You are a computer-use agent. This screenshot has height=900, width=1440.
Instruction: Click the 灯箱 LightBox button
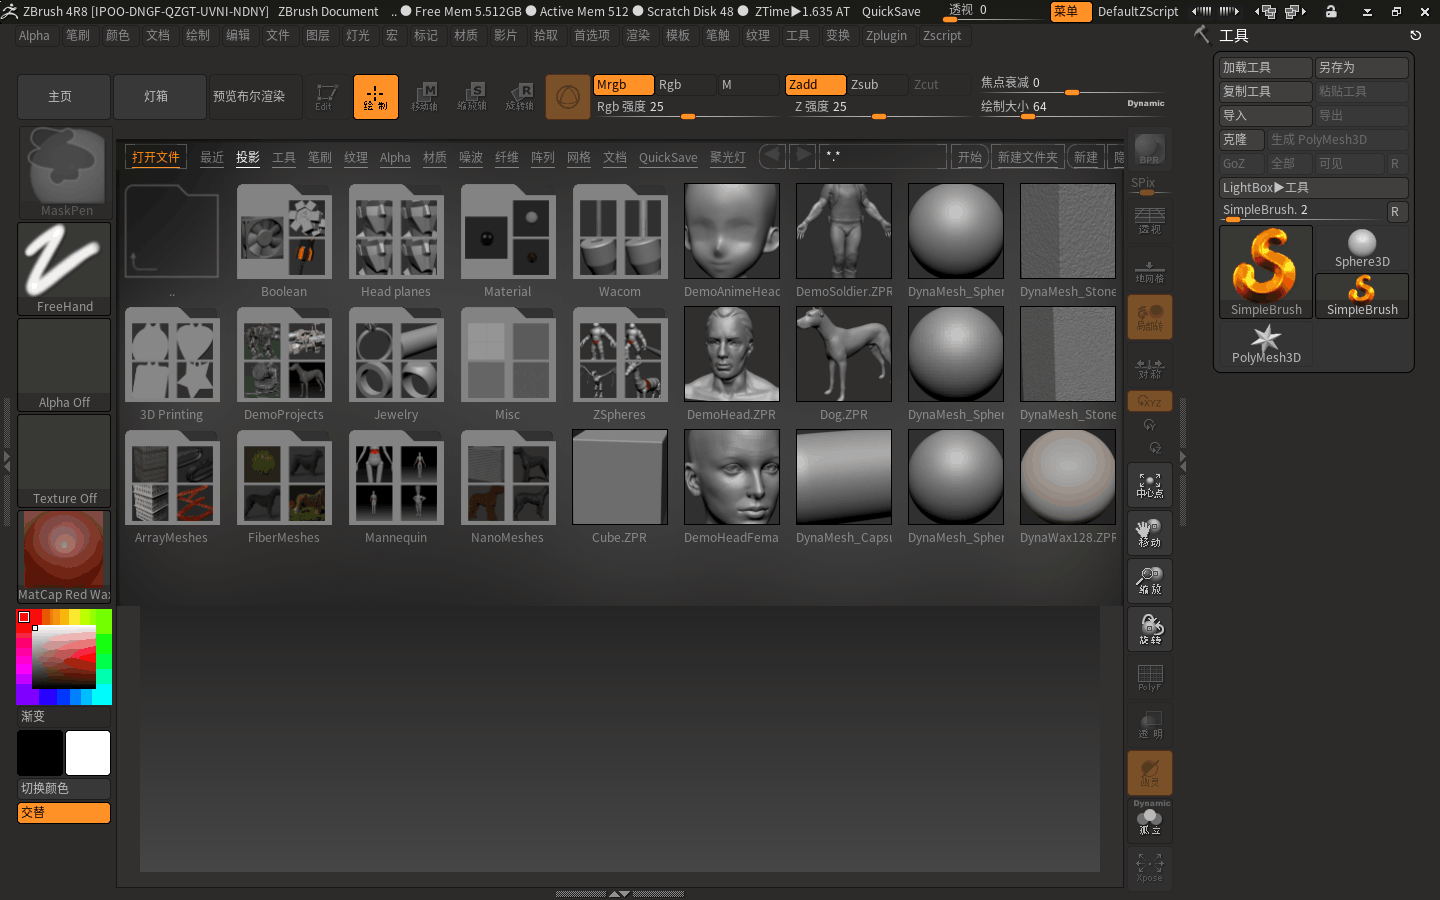[x=159, y=97]
